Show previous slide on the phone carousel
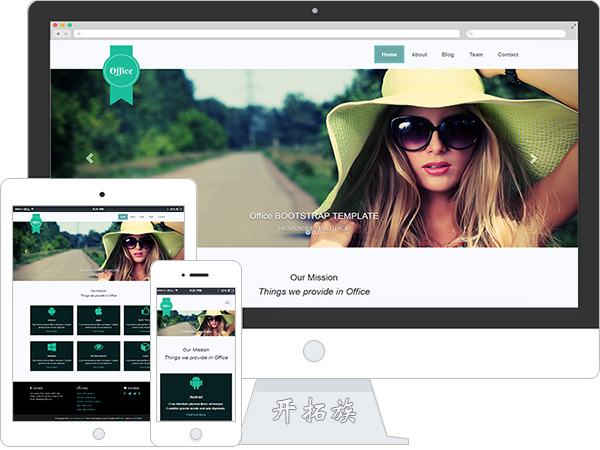 click(165, 325)
